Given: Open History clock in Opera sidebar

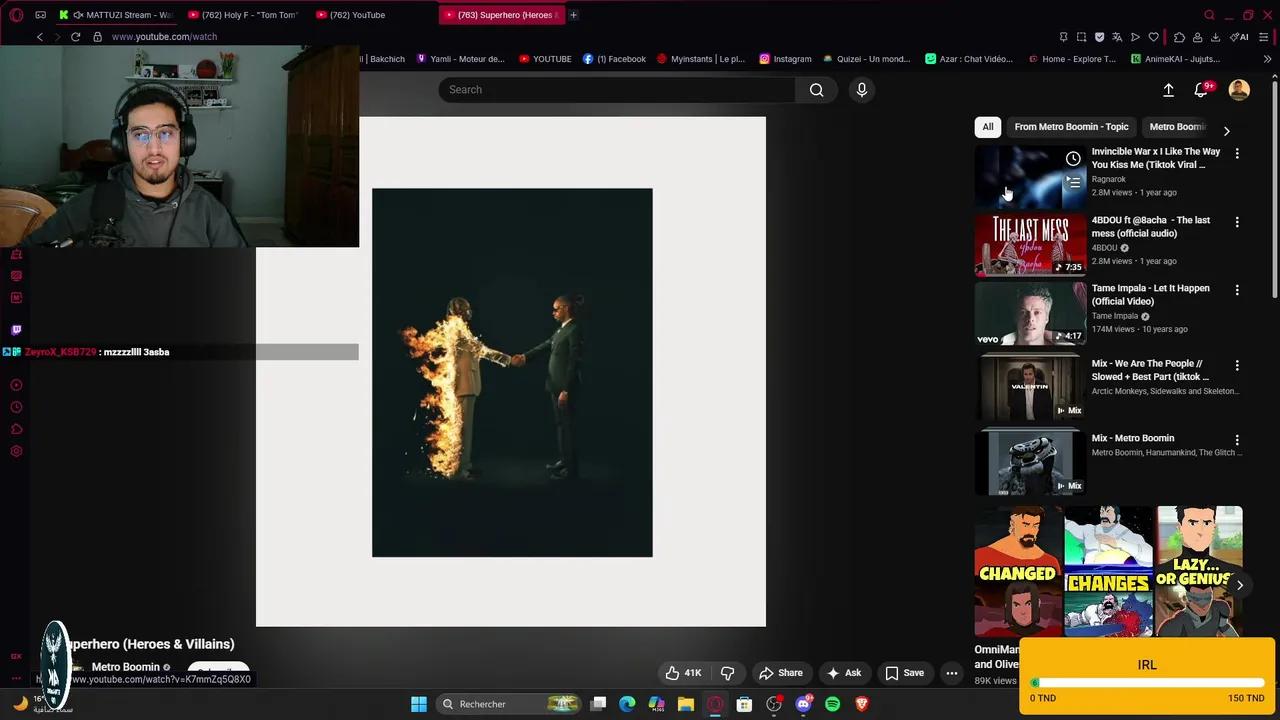Looking at the screenshot, I should point(16,407).
